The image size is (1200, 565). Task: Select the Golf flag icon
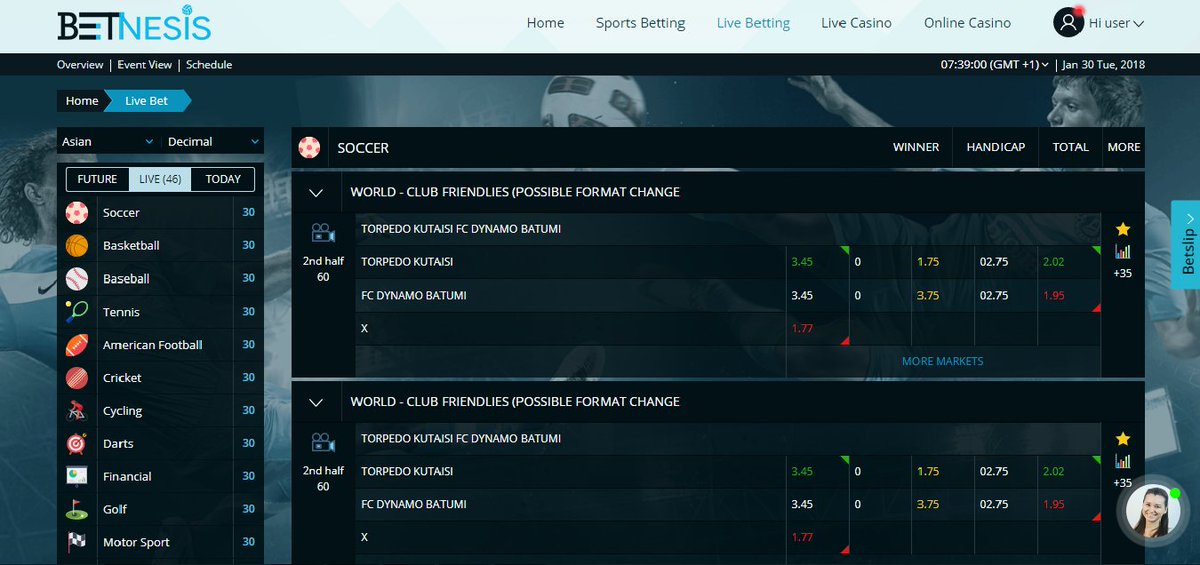pos(77,509)
